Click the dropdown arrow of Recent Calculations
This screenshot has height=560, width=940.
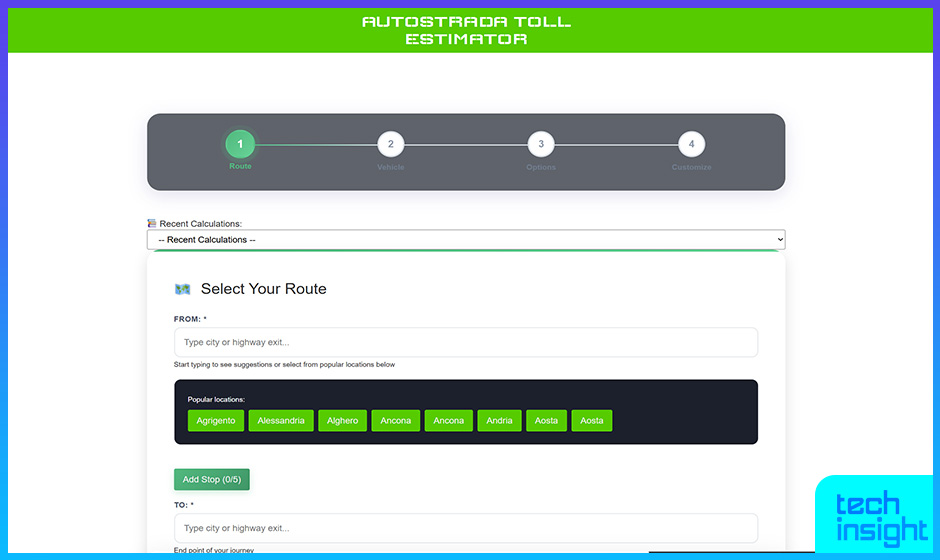(778, 240)
